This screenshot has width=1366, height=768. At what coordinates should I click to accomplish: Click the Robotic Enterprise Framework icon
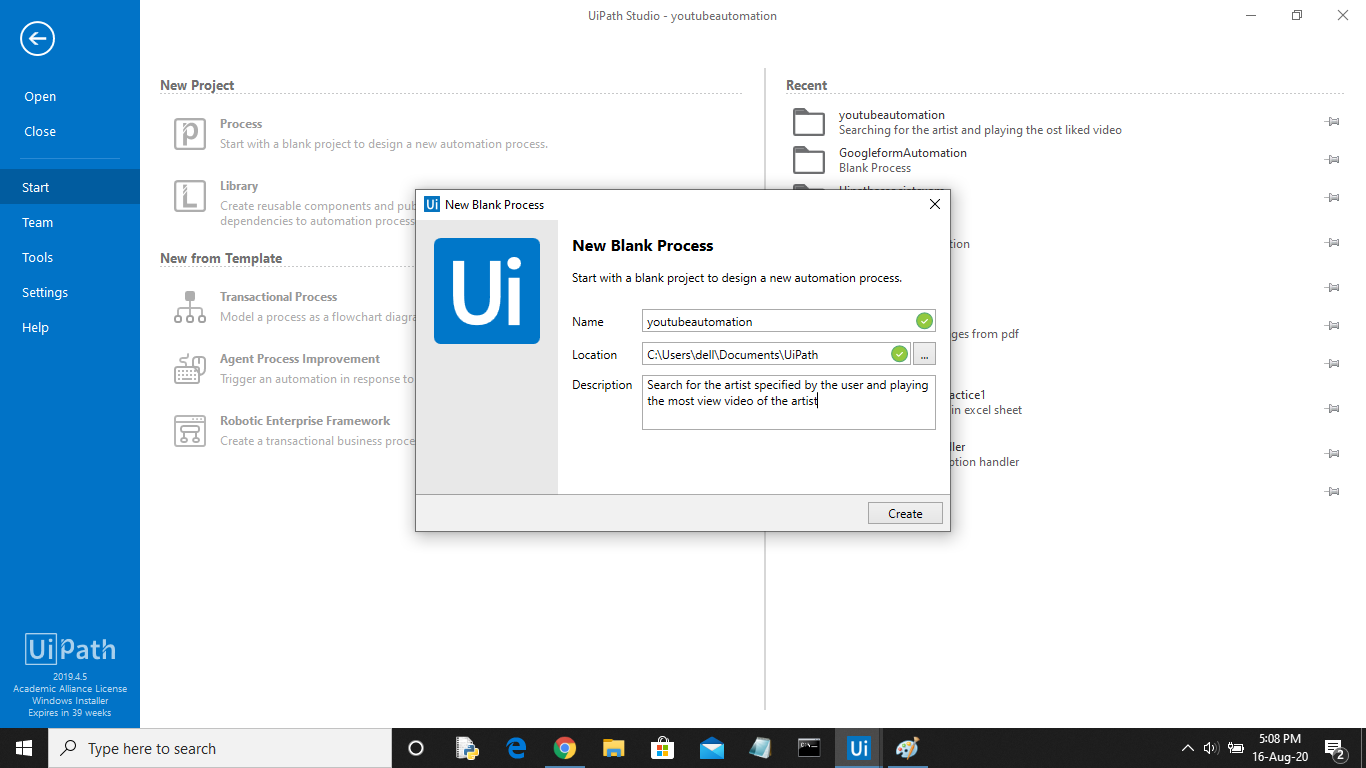point(190,431)
